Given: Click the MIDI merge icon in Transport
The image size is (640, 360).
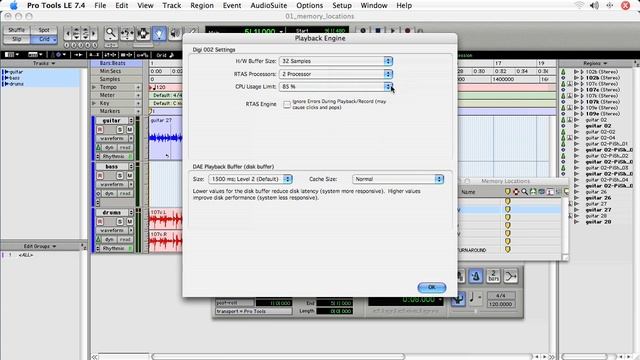Looking at the screenshot, I should (511, 276).
